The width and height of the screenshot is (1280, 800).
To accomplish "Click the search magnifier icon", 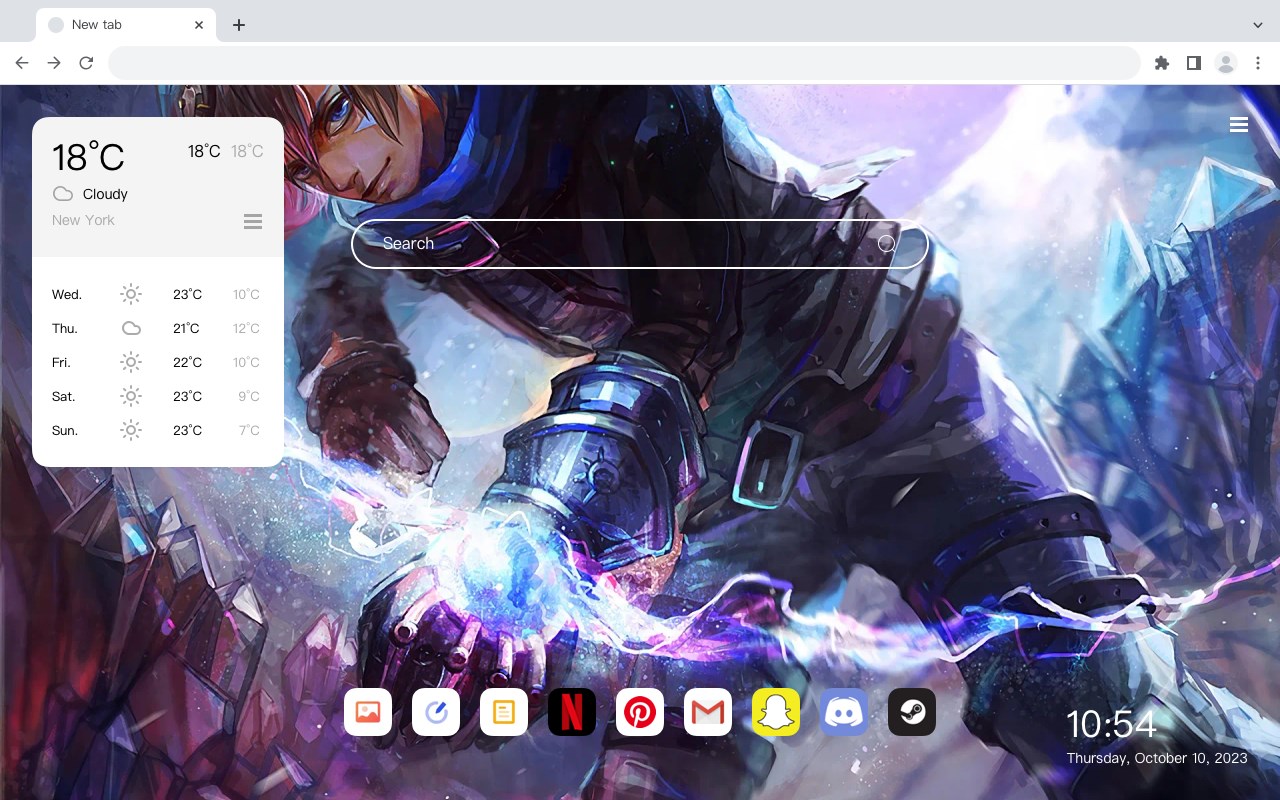I will (x=887, y=244).
